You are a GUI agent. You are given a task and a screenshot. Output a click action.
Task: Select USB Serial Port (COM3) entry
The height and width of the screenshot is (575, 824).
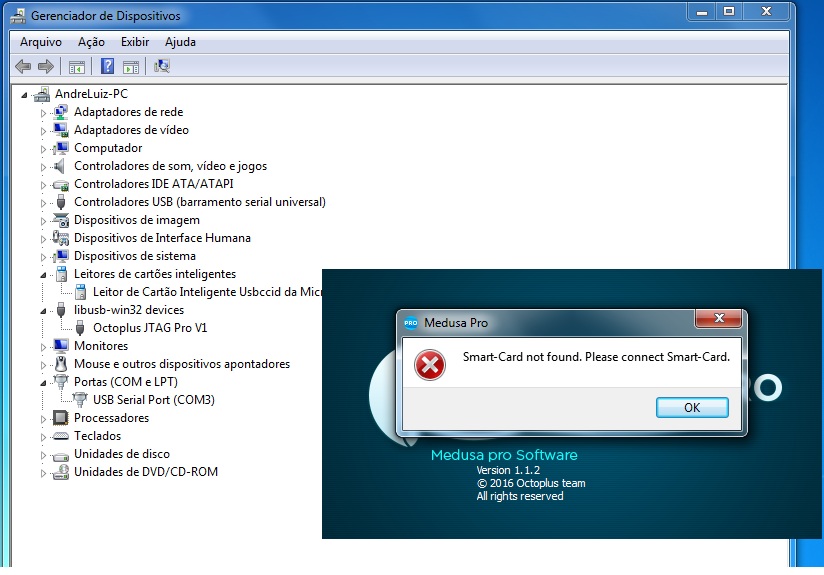coord(153,400)
